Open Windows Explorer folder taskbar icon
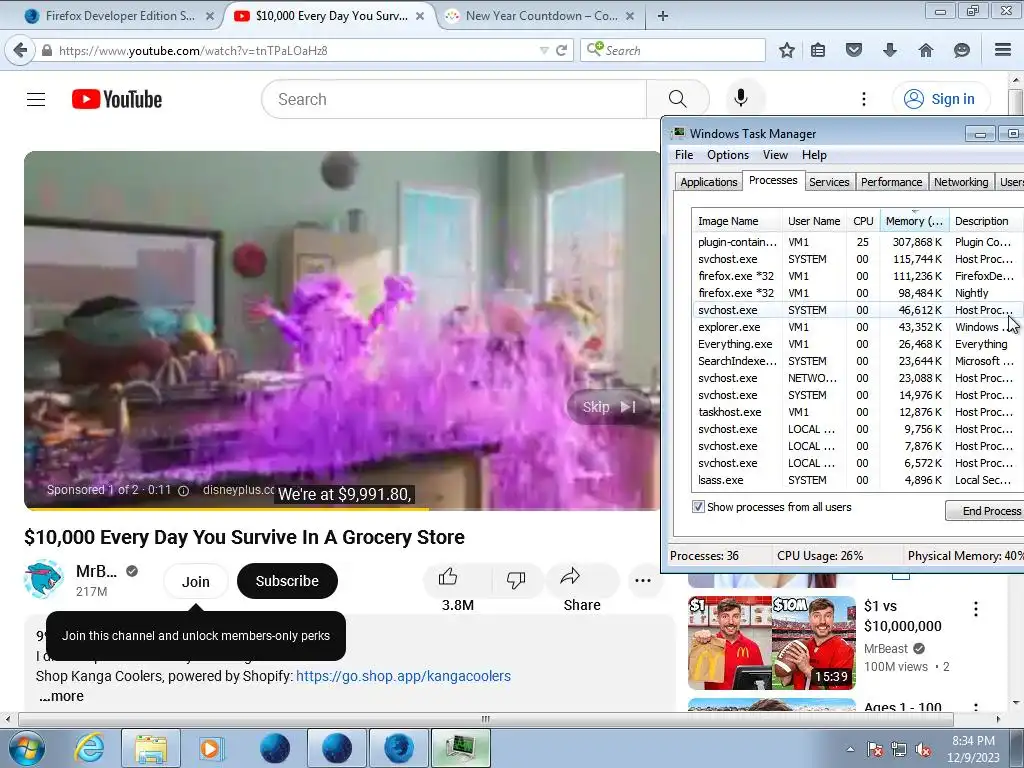Screen dimensions: 1024x768 pos(150,748)
